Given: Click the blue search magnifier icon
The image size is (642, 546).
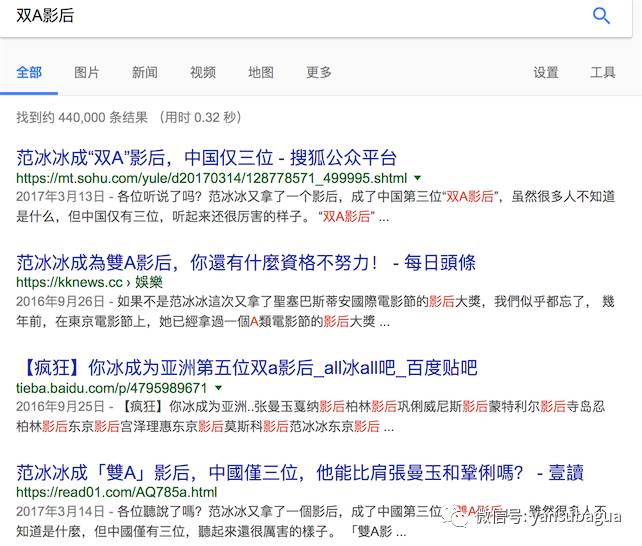Looking at the screenshot, I should coord(601,16).
